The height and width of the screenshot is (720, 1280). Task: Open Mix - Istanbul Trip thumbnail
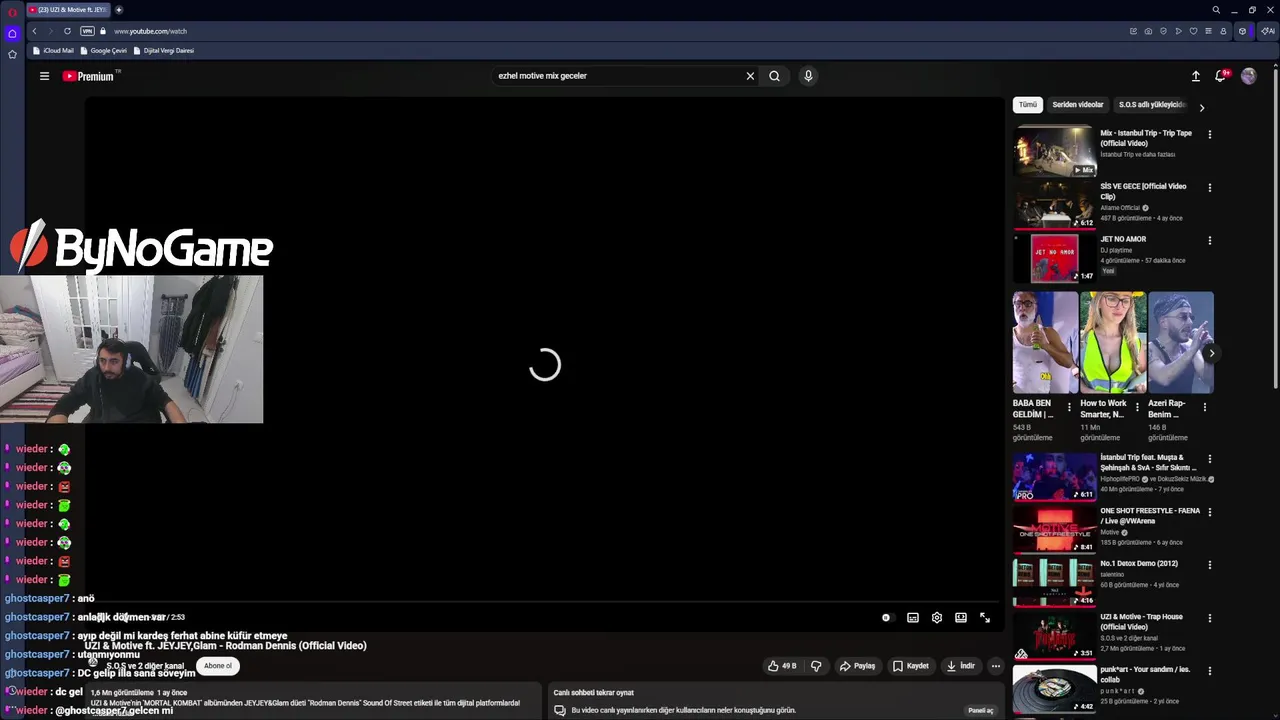point(1054,150)
